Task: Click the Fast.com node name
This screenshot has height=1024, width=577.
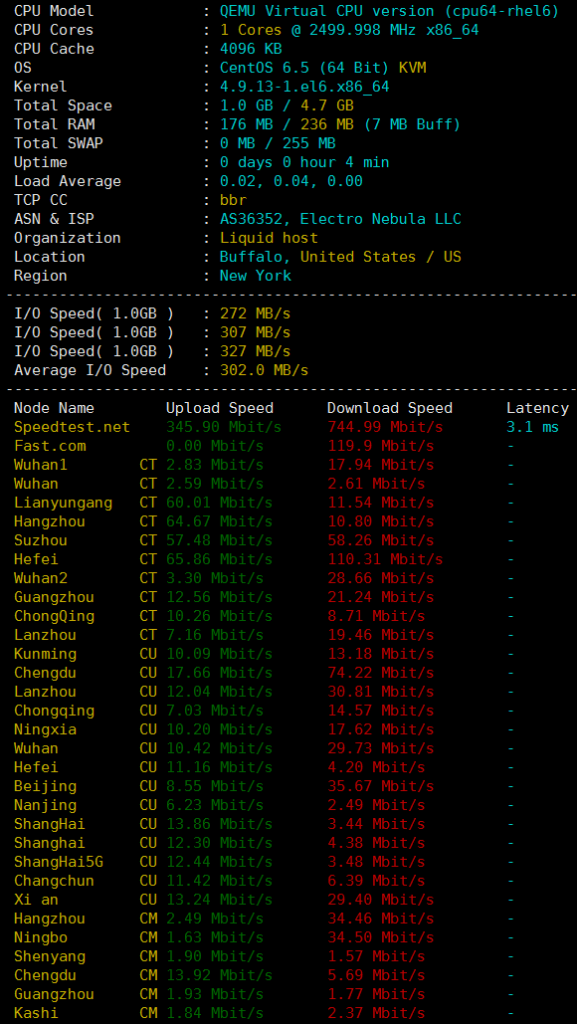Action: [x=50, y=446]
